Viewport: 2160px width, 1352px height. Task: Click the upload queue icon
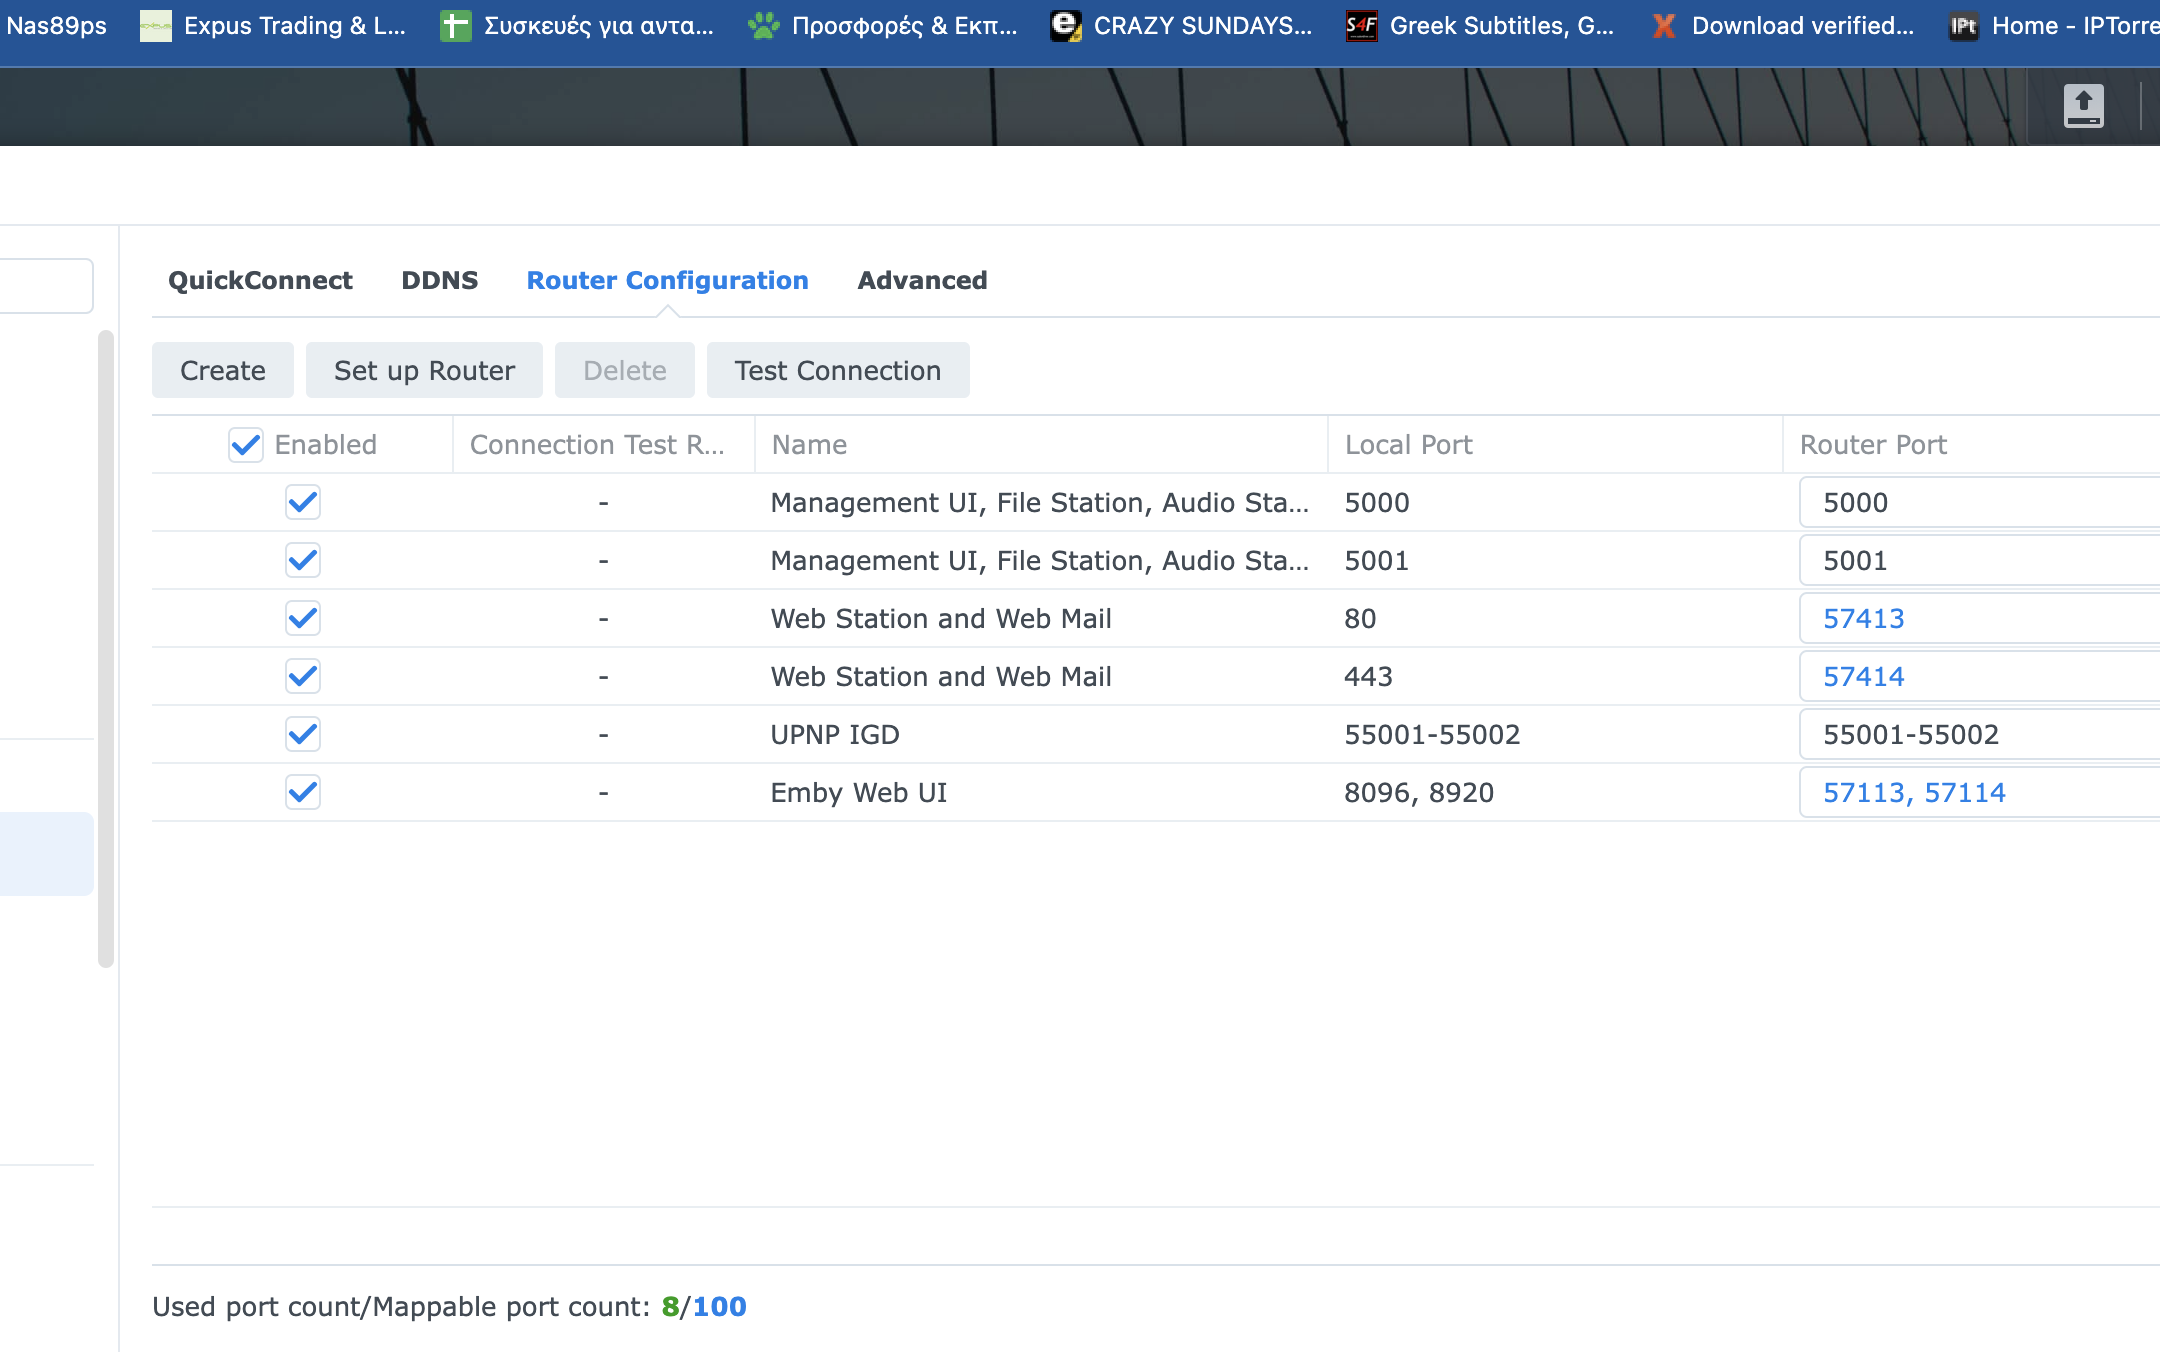(x=2083, y=106)
